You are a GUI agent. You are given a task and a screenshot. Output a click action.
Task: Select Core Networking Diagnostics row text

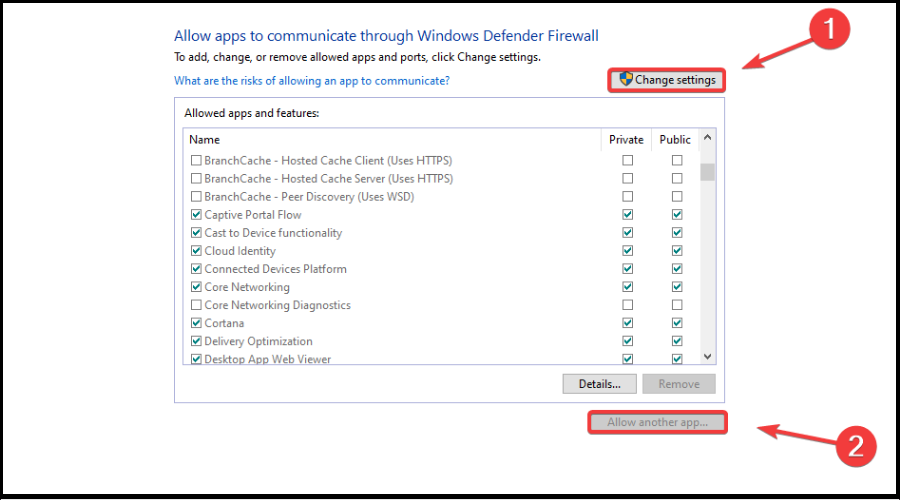tap(277, 305)
